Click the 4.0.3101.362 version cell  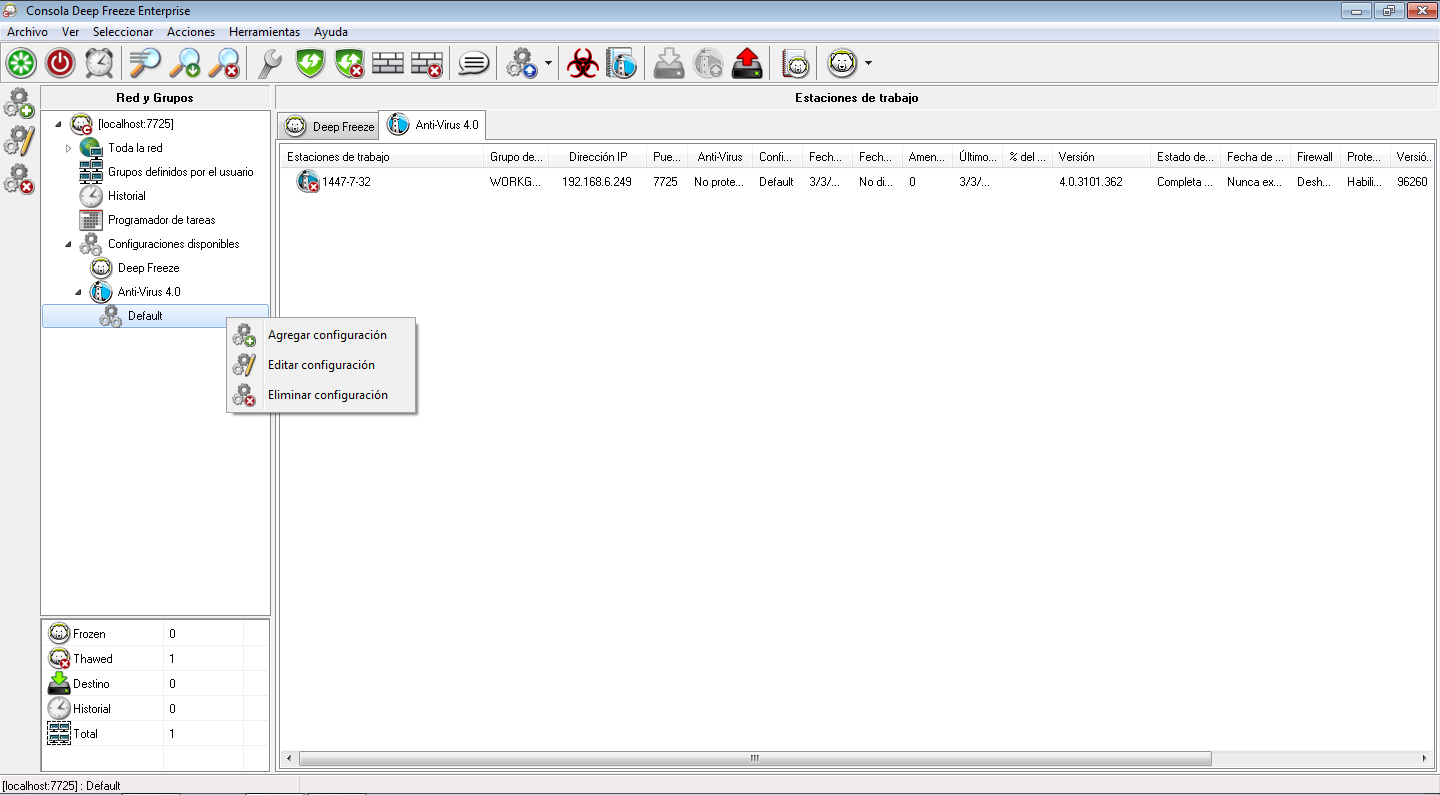[1091, 182]
